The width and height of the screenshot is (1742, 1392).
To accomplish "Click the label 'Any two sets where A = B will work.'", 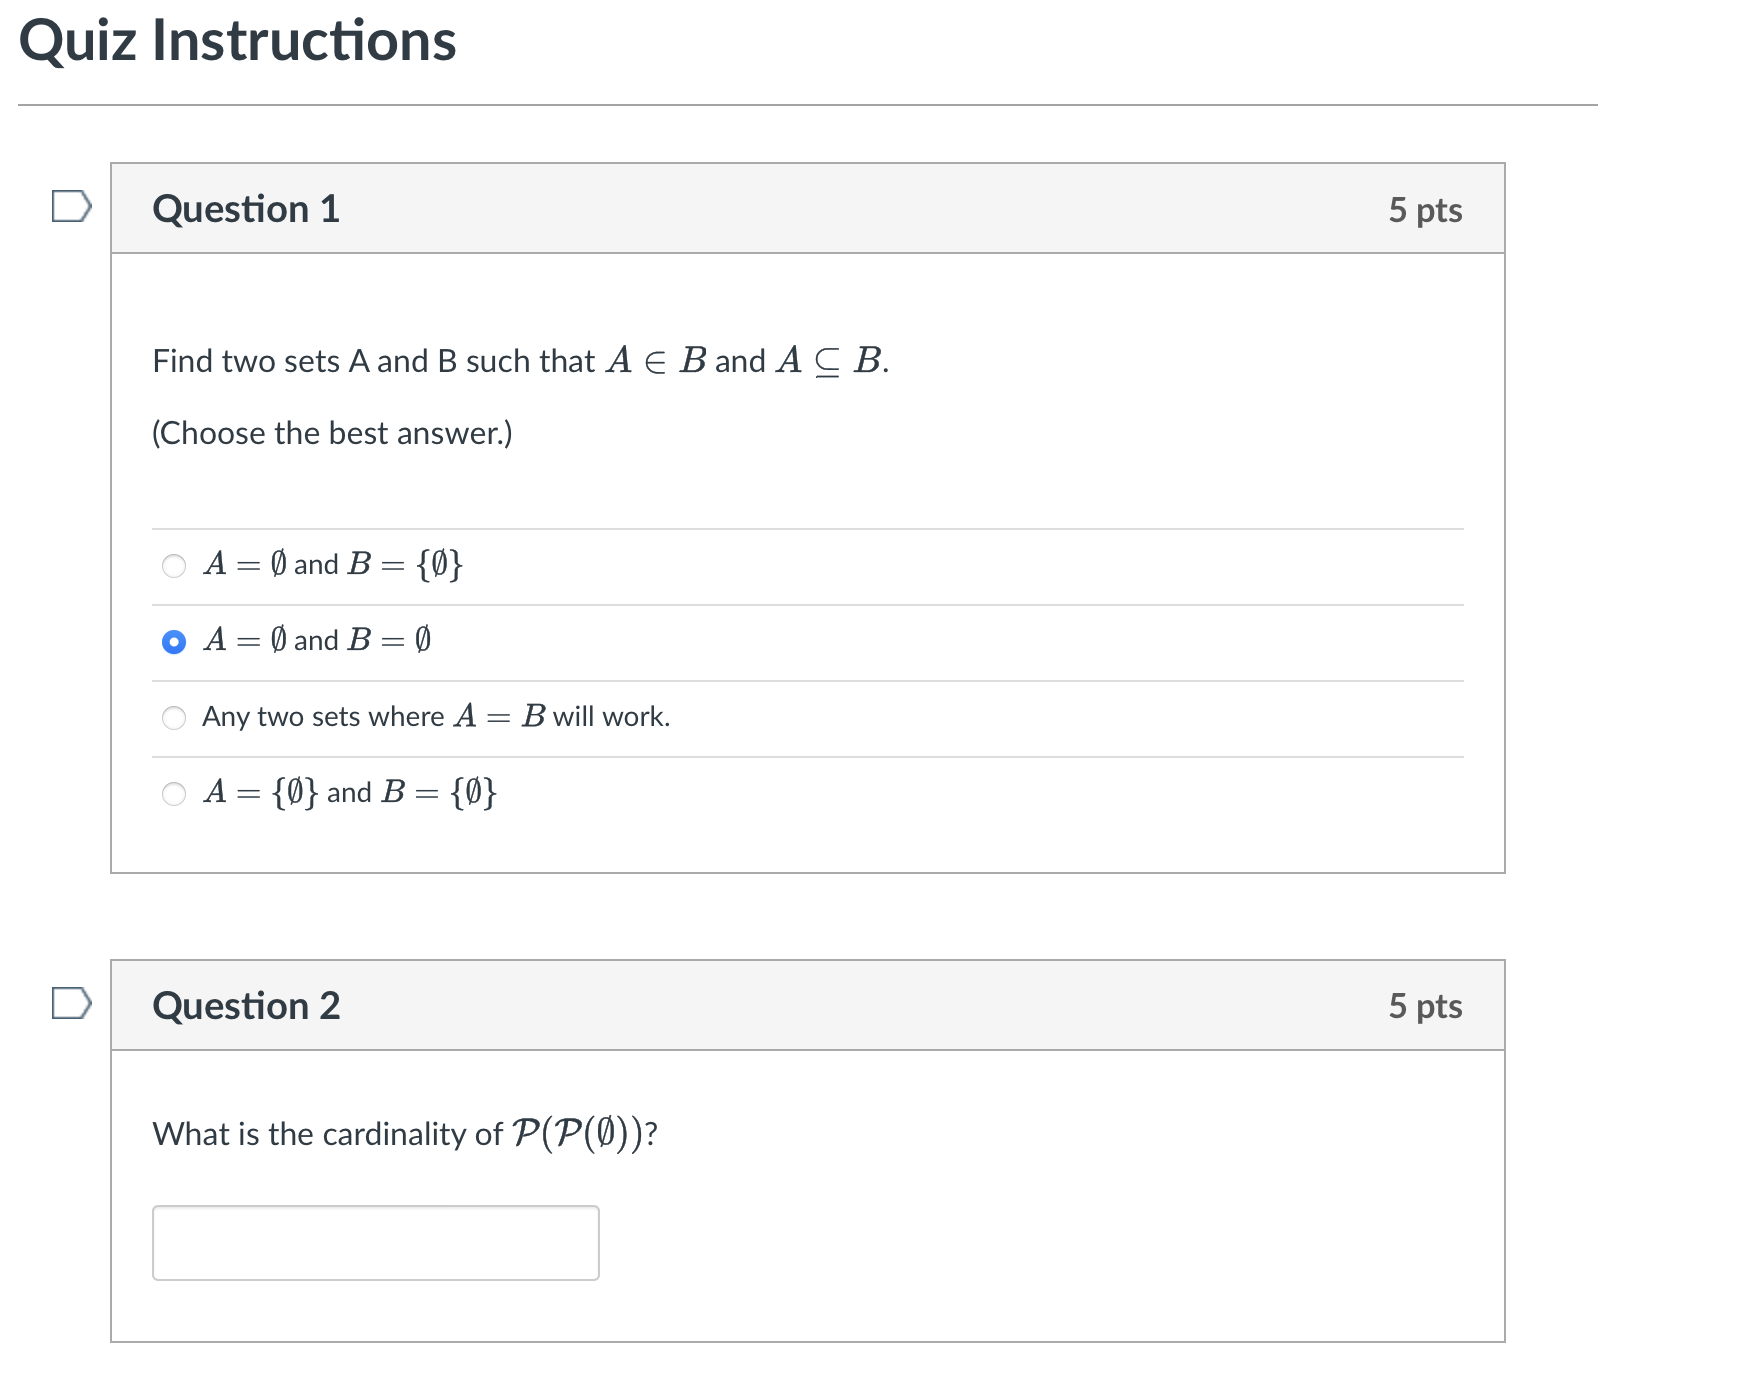I will [x=436, y=717].
